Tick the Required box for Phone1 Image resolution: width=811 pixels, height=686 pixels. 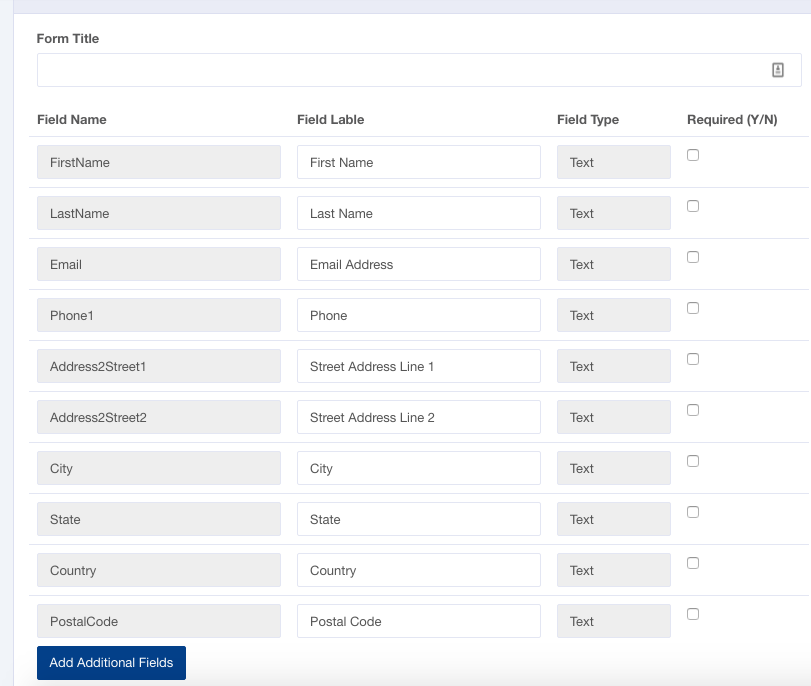(x=693, y=308)
